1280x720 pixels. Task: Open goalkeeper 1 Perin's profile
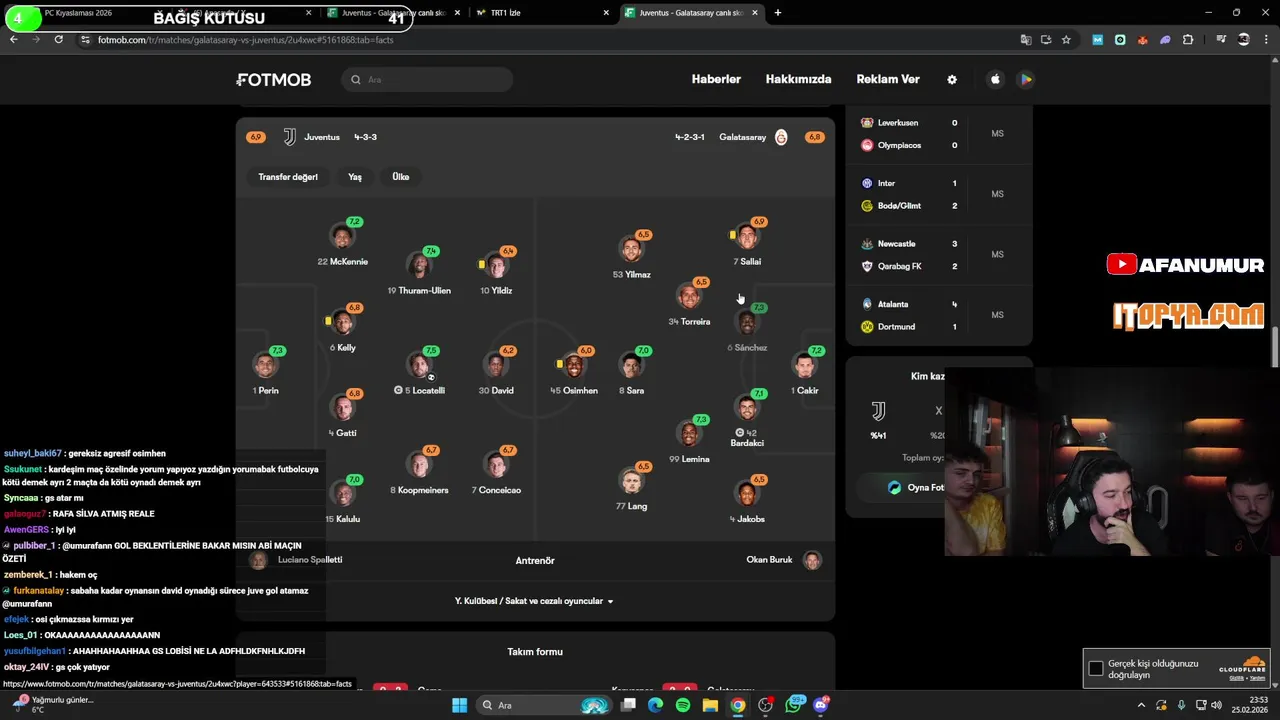tap(266, 372)
